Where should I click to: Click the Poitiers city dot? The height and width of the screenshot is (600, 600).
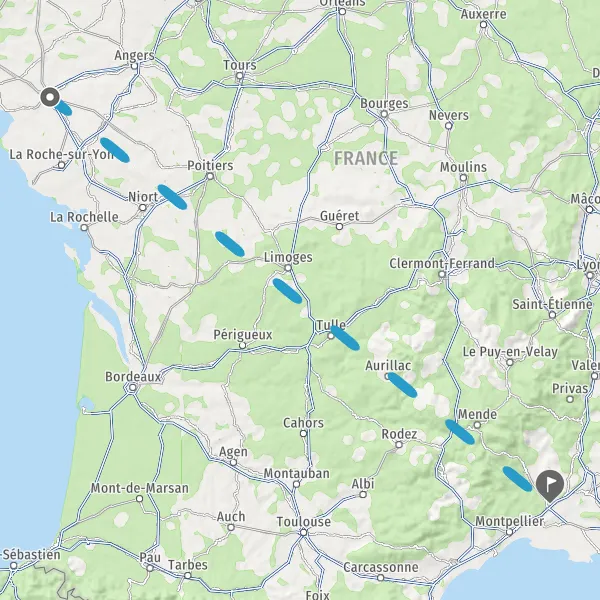(x=210, y=176)
